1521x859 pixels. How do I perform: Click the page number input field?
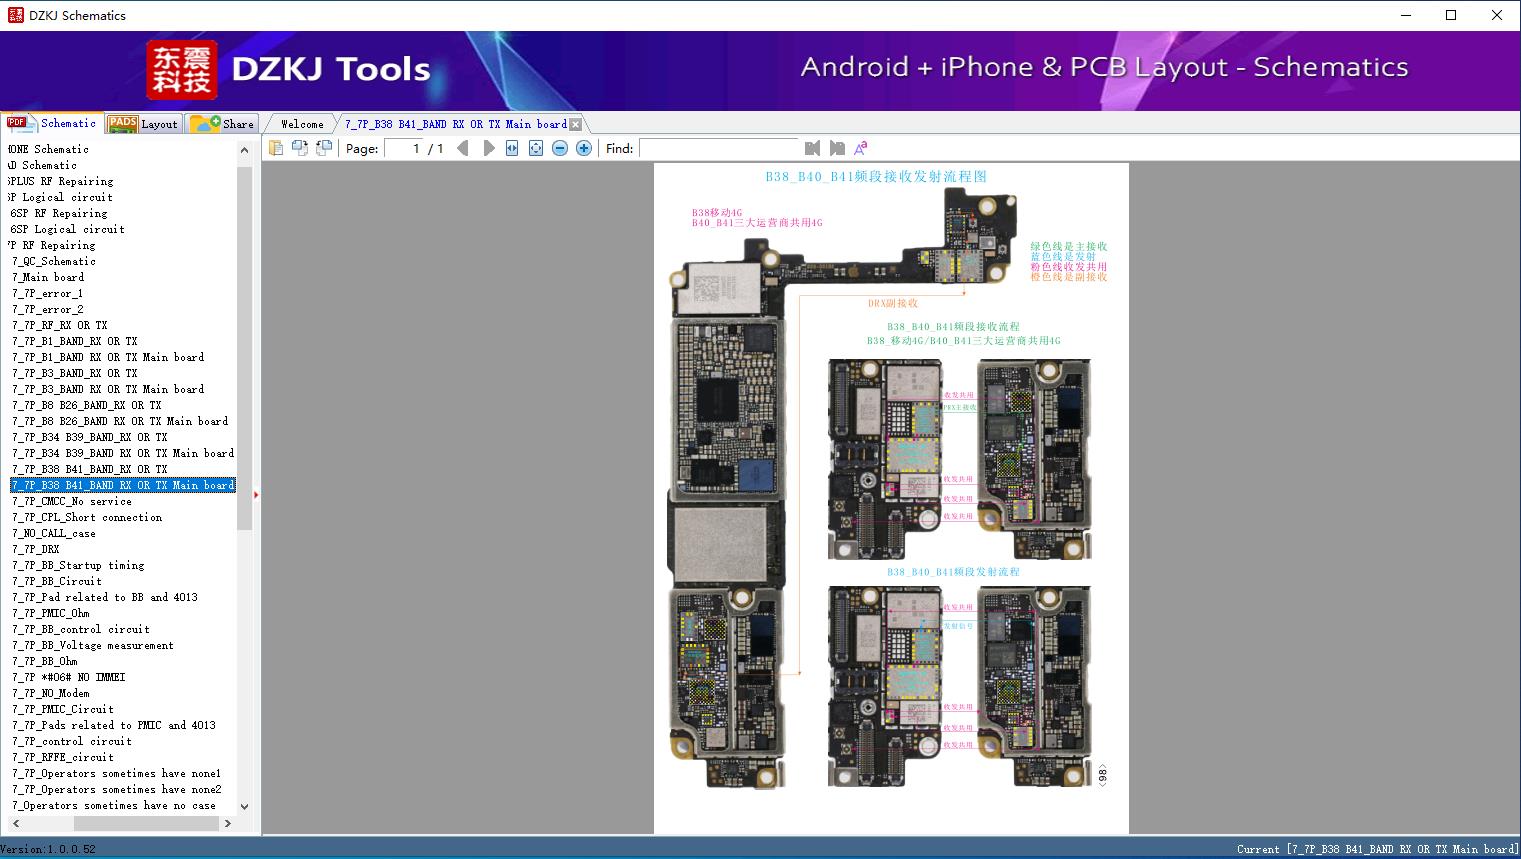405,148
